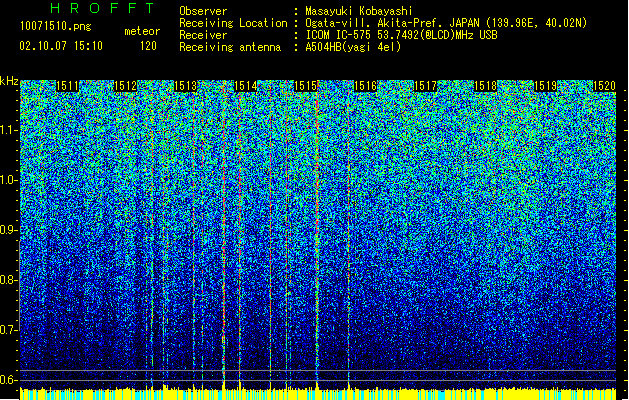Click the 1511 time marker
The width and height of the screenshot is (629, 400).
[67, 86]
